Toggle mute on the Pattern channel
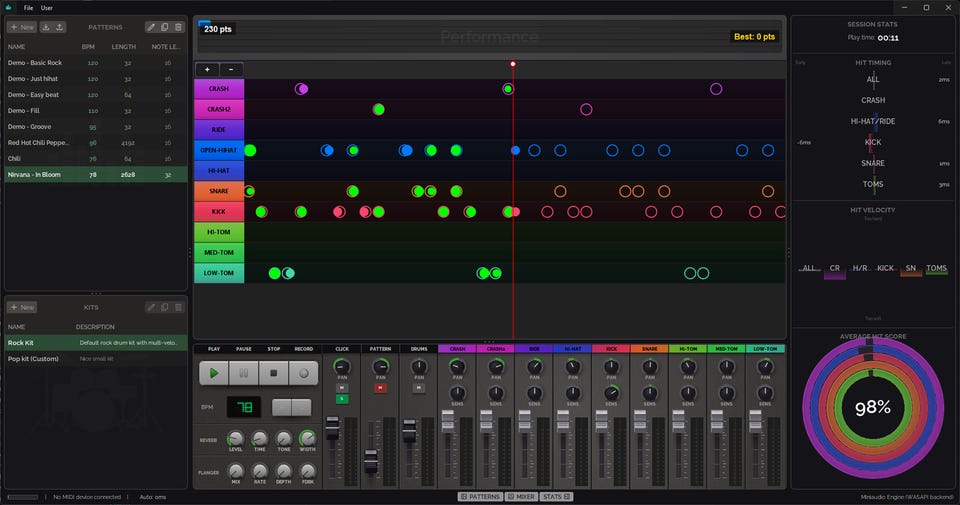 380,387
